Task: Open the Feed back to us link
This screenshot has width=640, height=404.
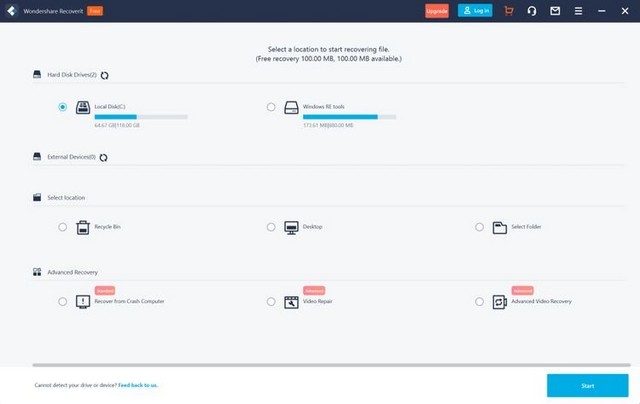Action: click(137, 385)
